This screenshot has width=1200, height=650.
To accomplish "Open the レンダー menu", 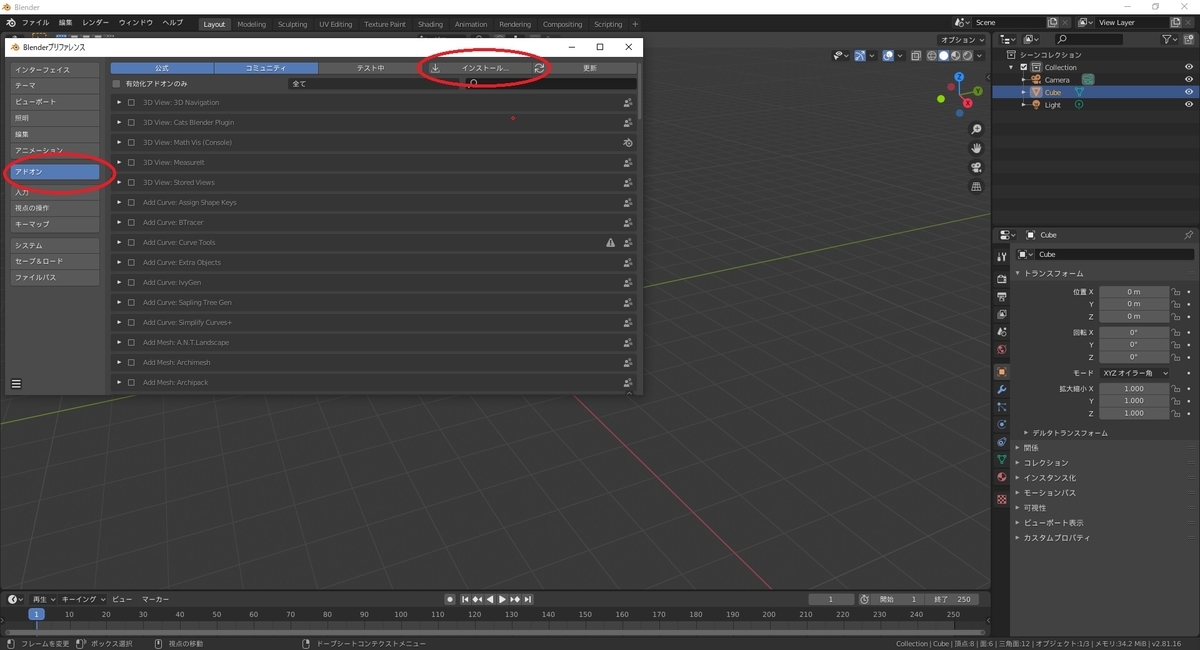I will [x=96, y=22].
